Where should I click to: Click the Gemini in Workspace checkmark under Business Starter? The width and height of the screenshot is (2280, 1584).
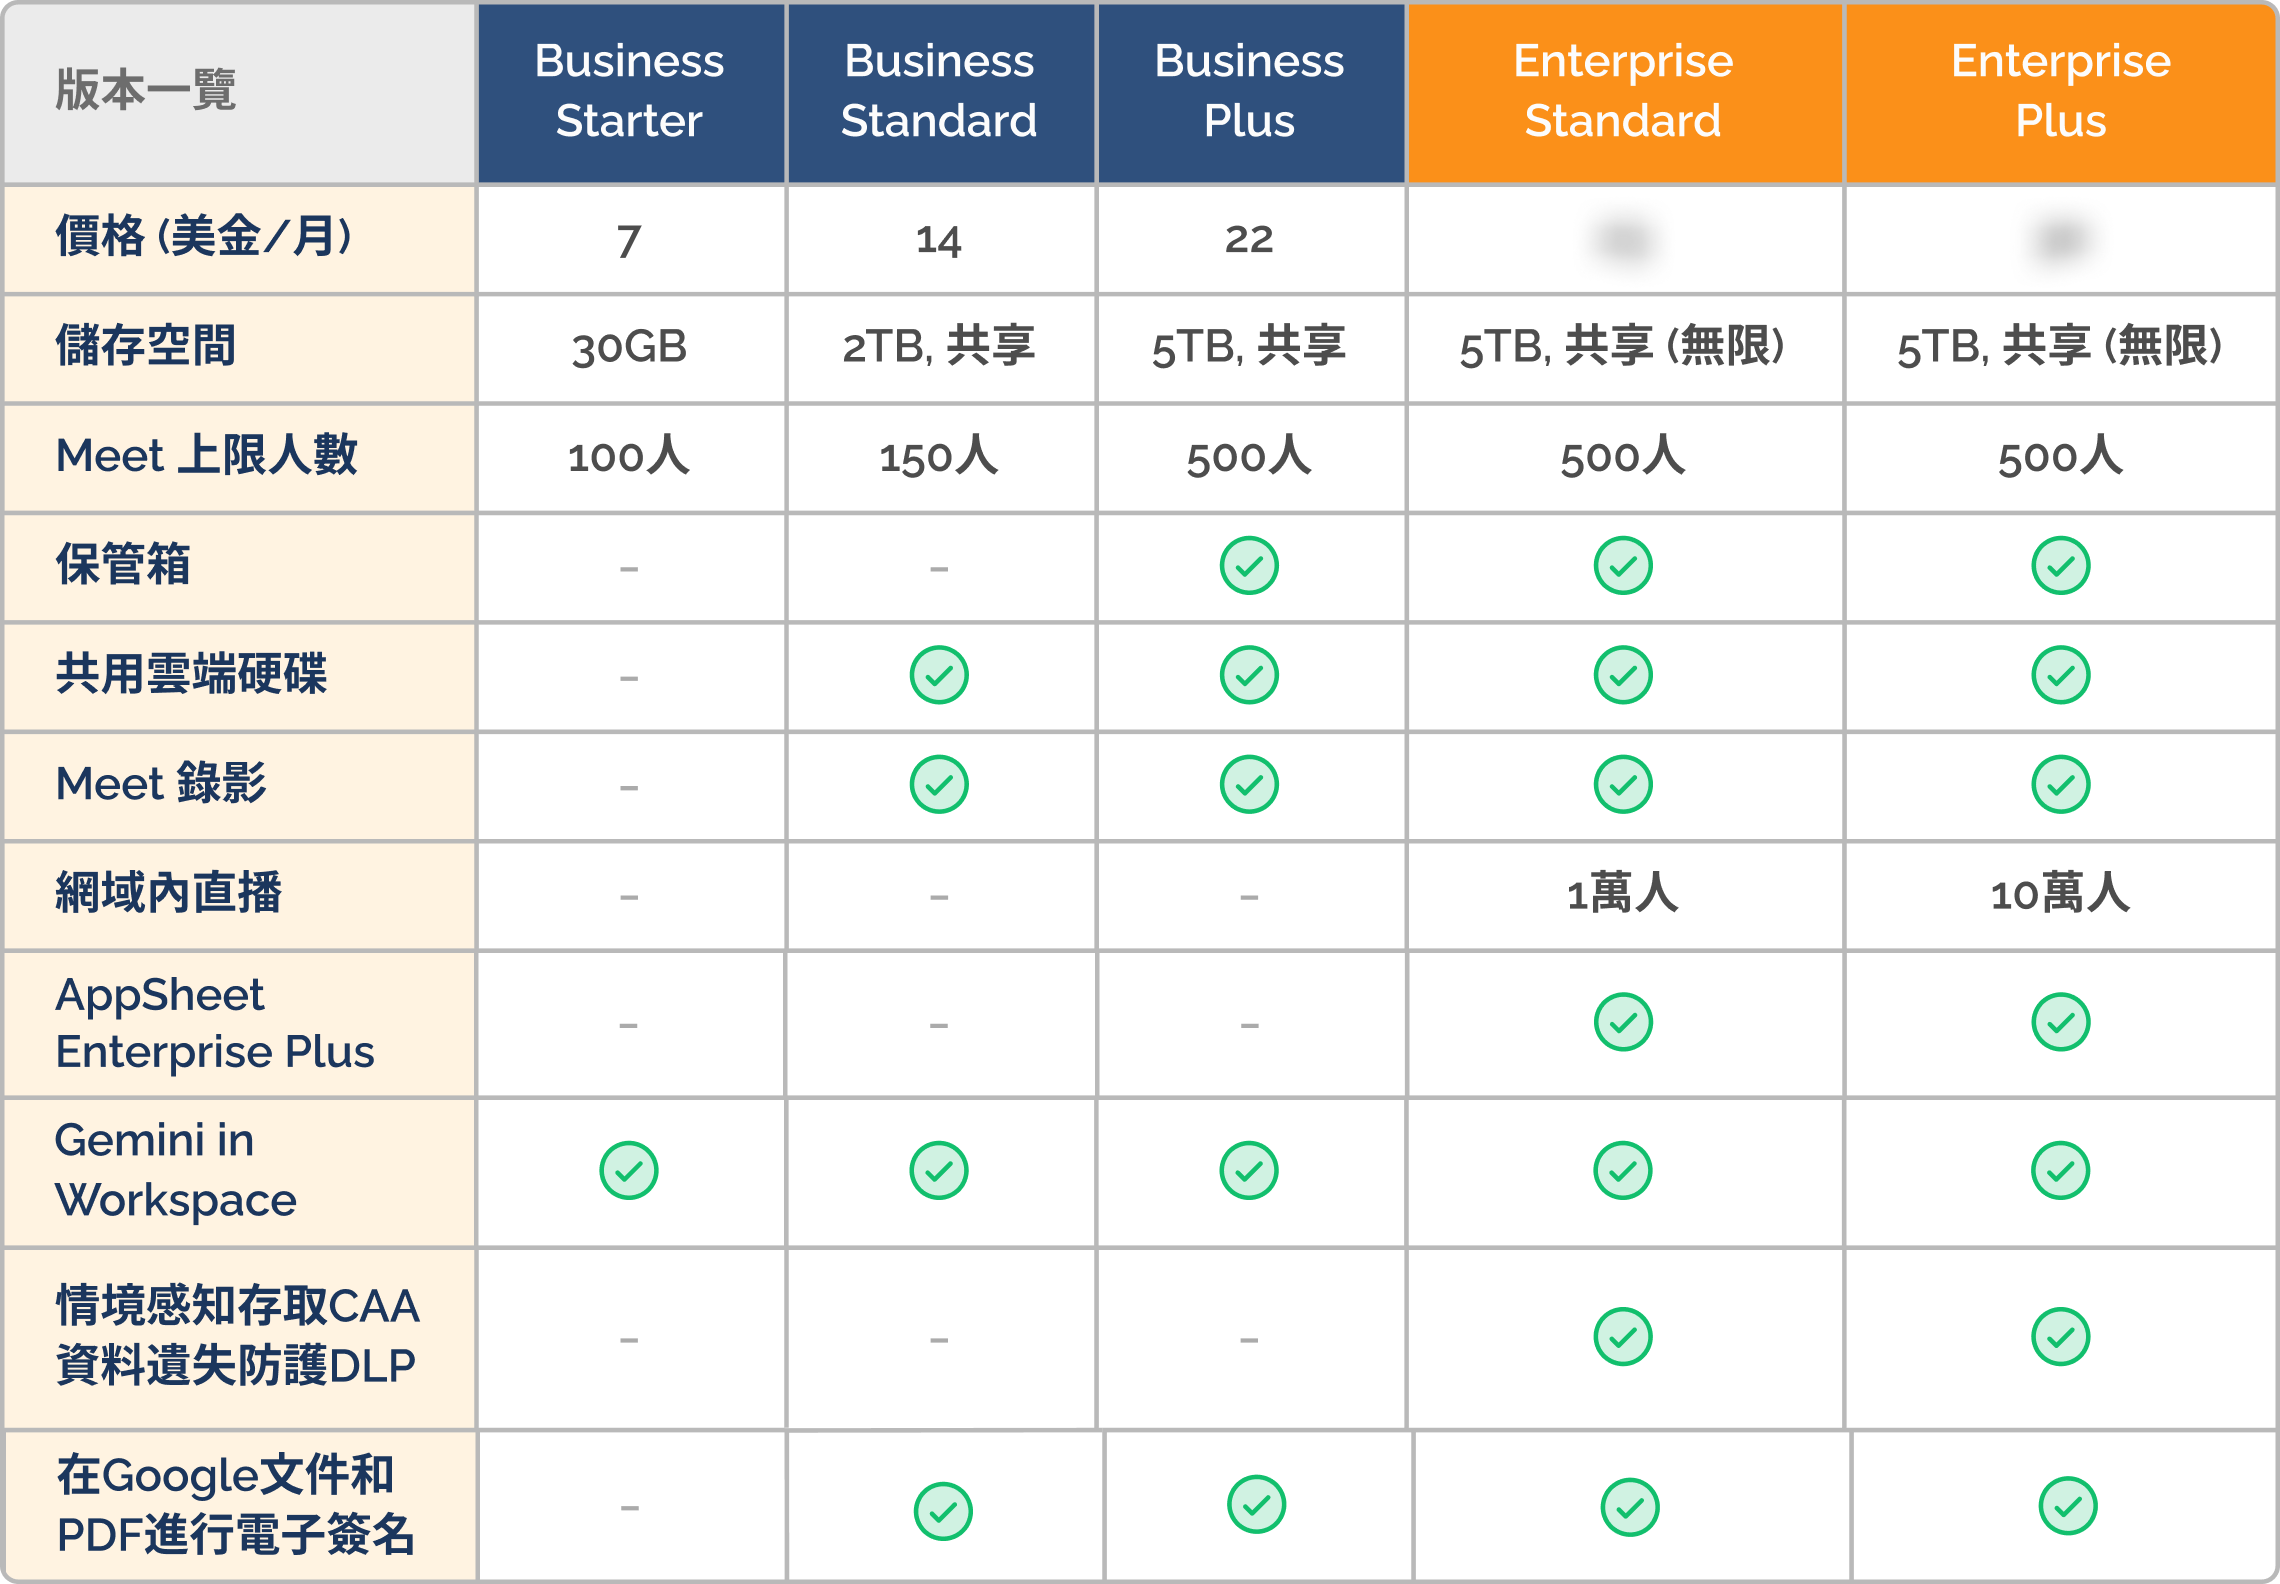point(628,1170)
